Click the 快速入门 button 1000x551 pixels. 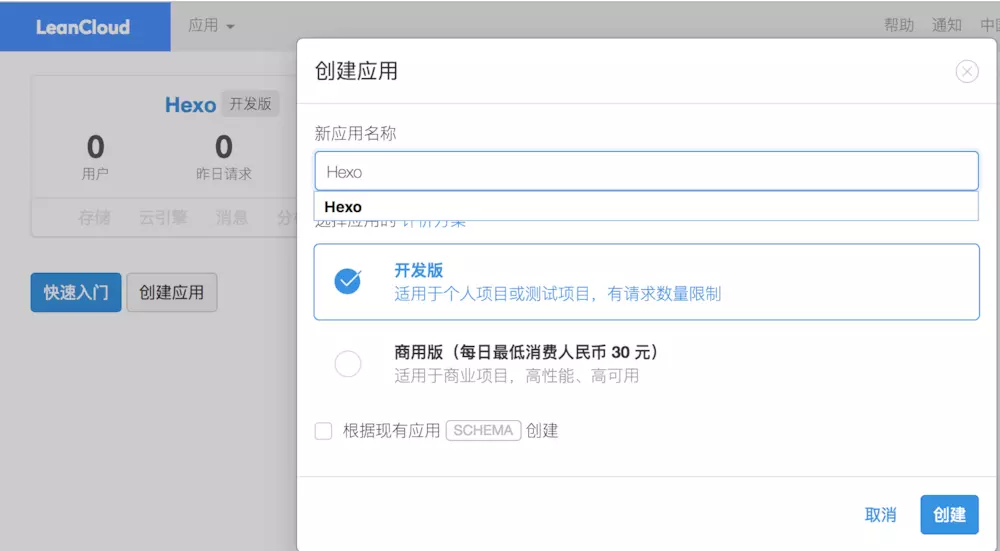tap(76, 293)
